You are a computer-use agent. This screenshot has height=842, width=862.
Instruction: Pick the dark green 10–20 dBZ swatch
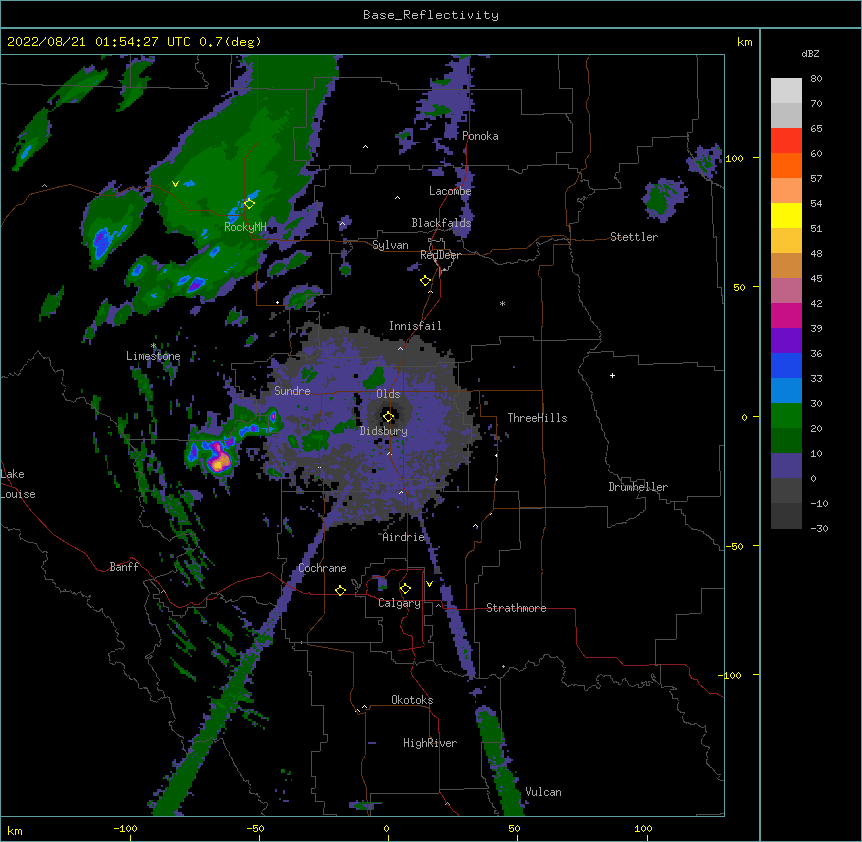pos(786,441)
